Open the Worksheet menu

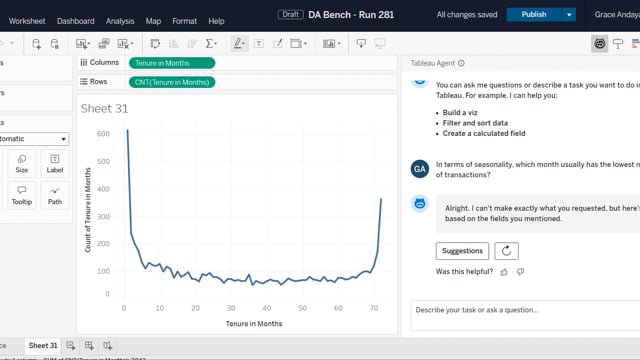27,21
